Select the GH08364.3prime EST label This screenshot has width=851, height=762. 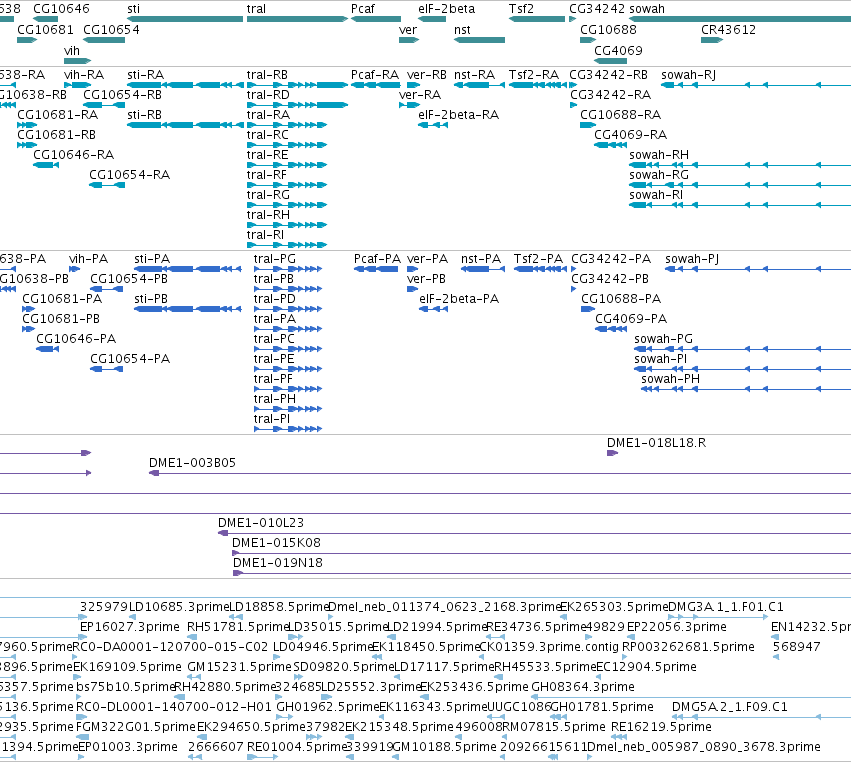tap(582, 687)
